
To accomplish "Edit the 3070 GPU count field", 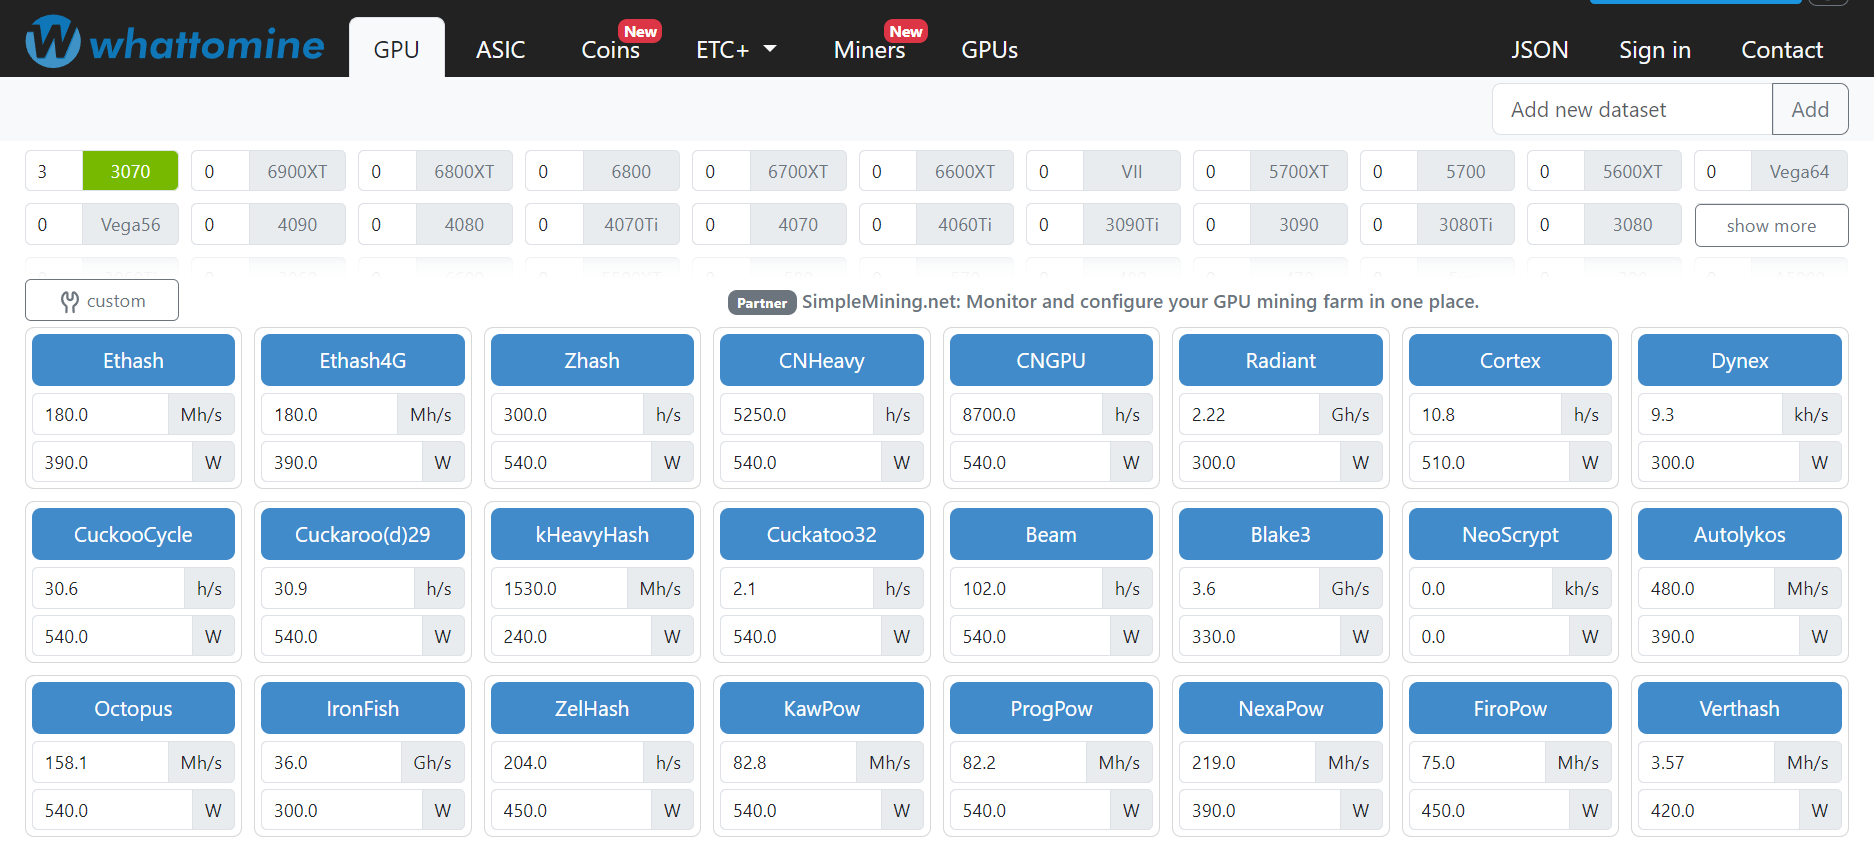I will [x=53, y=171].
